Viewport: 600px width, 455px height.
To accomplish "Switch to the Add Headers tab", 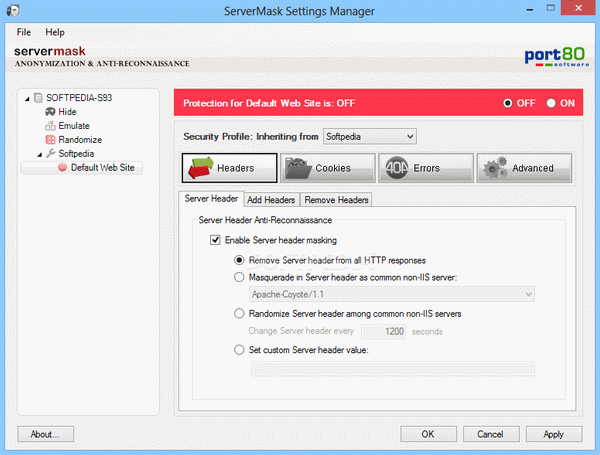I will pos(271,200).
